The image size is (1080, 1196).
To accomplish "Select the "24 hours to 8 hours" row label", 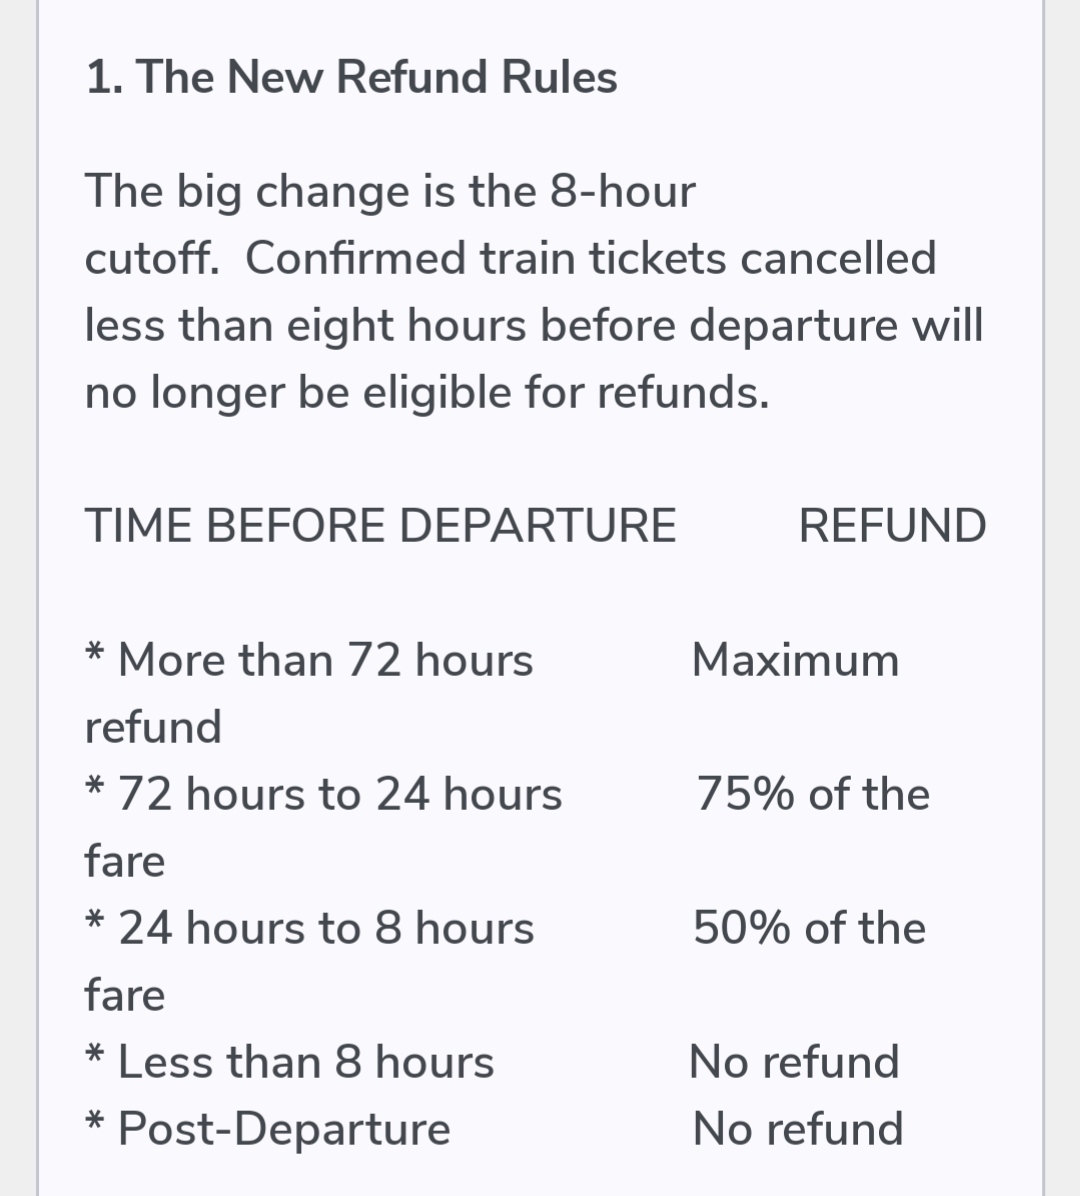I will (326, 928).
